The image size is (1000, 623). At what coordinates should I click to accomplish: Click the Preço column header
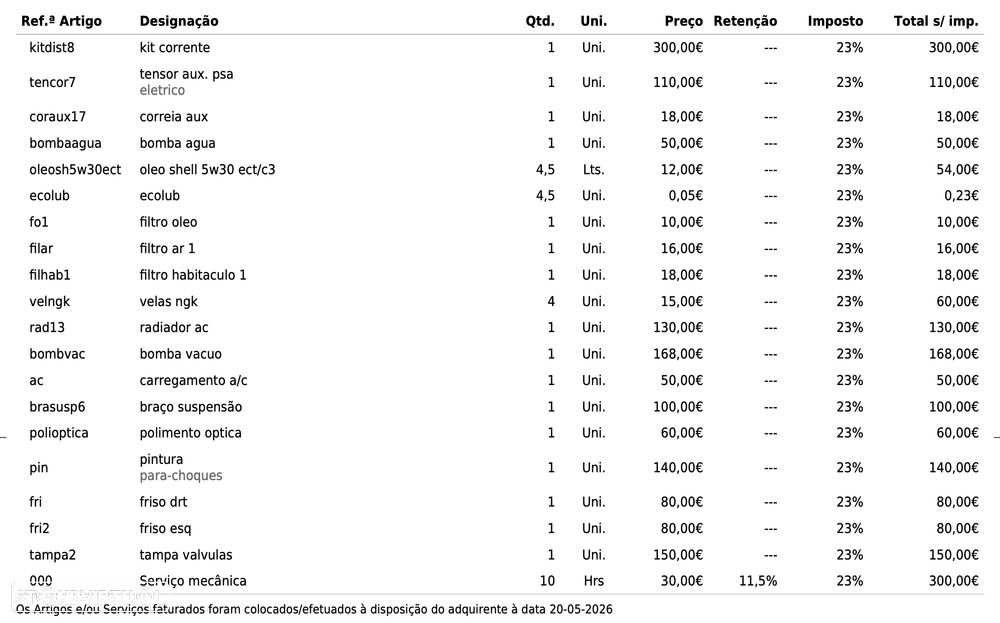tap(683, 21)
